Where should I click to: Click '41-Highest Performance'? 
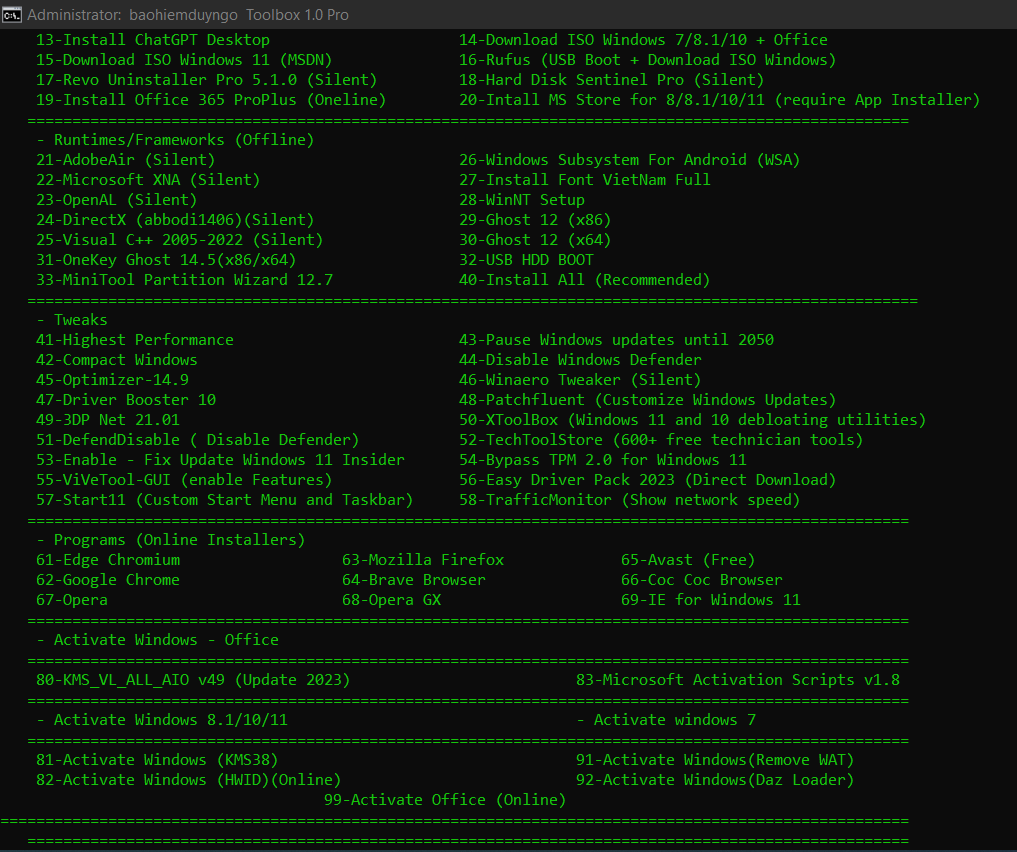point(134,340)
